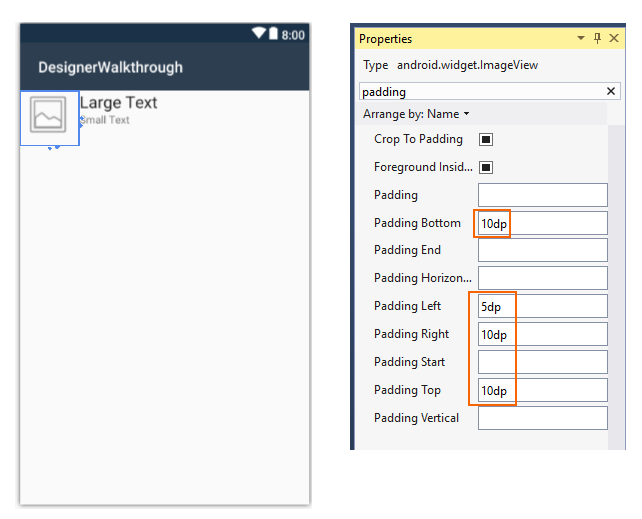Close the Properties panel
Image resolution: width=642 pixels, height=519 pixels.
pos(613,39)
